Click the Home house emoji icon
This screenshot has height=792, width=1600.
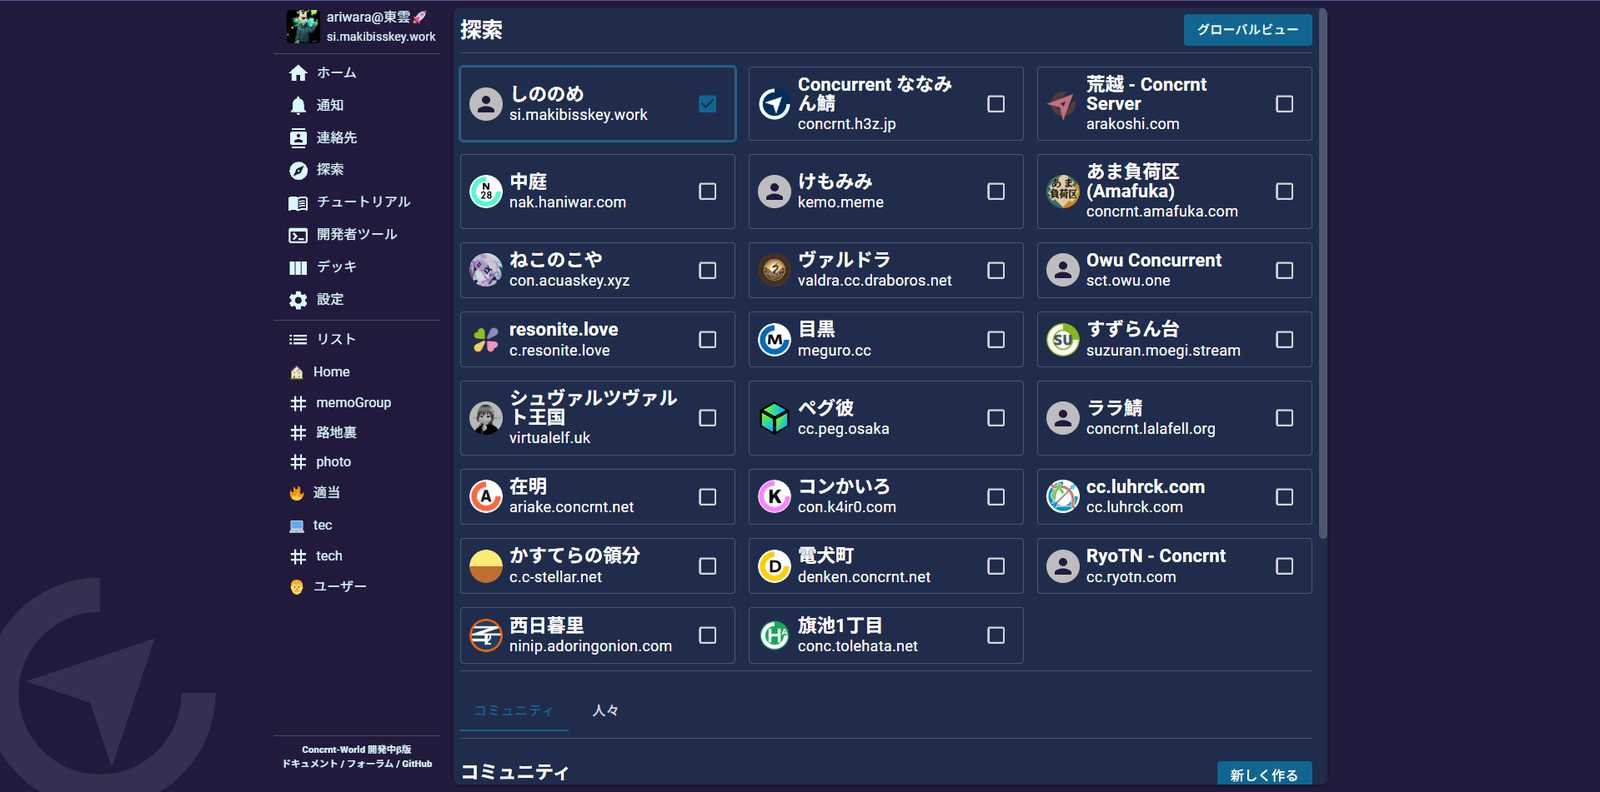(x=296, y=372)
